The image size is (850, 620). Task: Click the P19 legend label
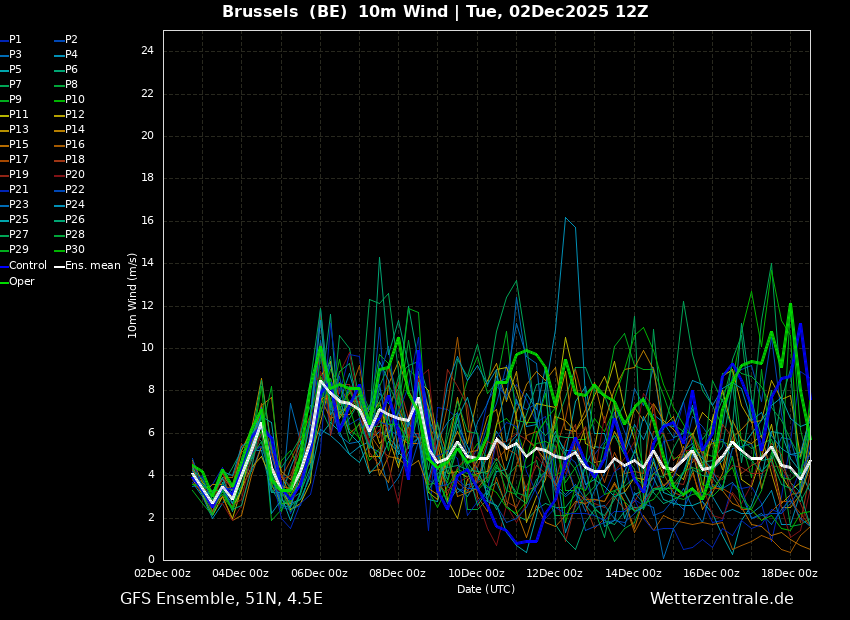(18, 175)
